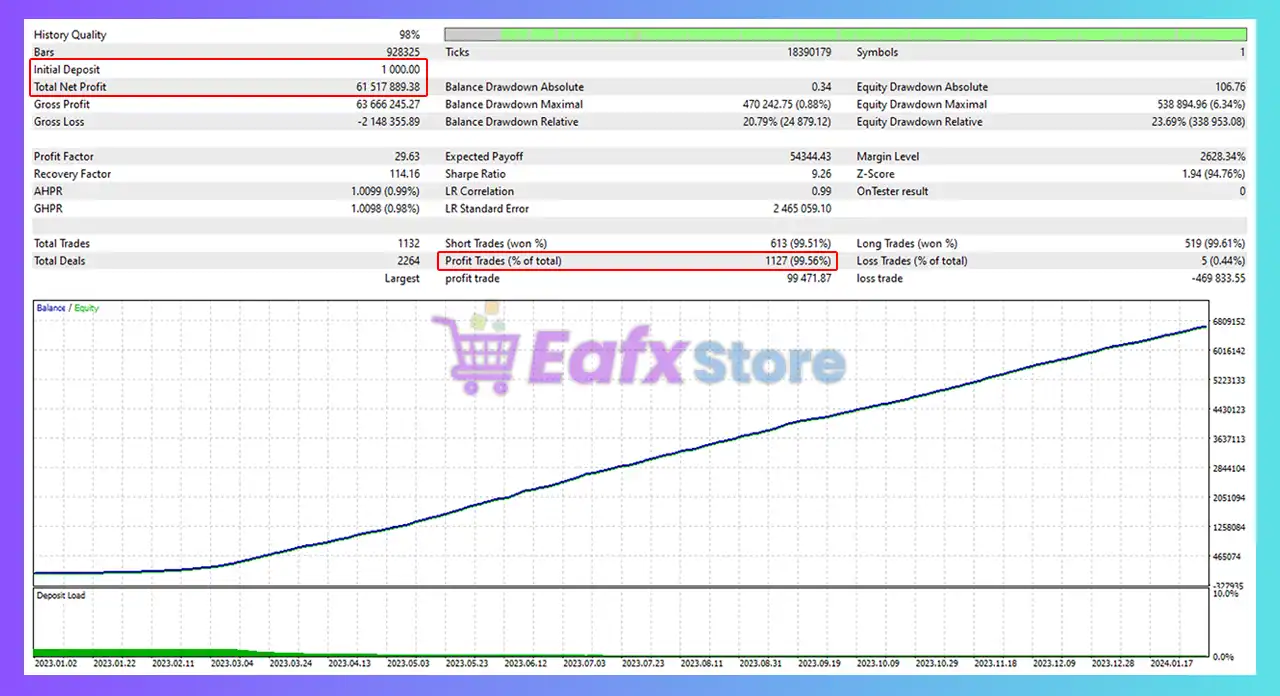Click the Deposit Load chart label

[61, 595]
